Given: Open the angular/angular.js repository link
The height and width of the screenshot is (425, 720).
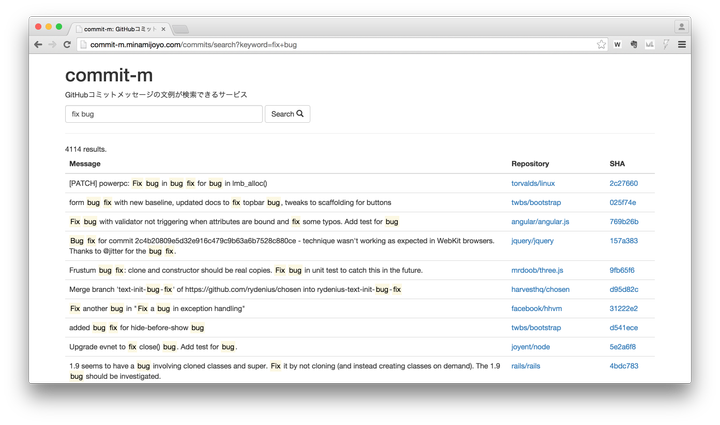Looking at the screenshot, I should coord(540,222).
